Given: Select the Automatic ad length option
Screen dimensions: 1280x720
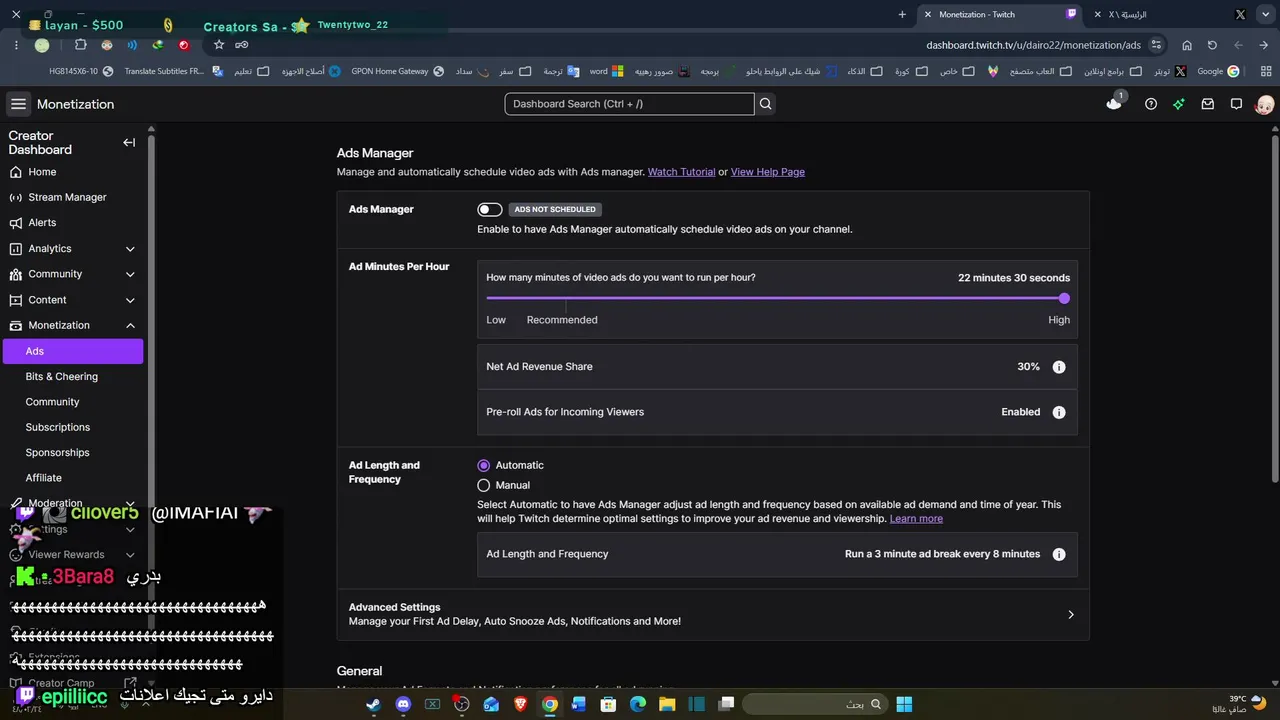Looking at the screenshot, I should [x=484, y=465].
